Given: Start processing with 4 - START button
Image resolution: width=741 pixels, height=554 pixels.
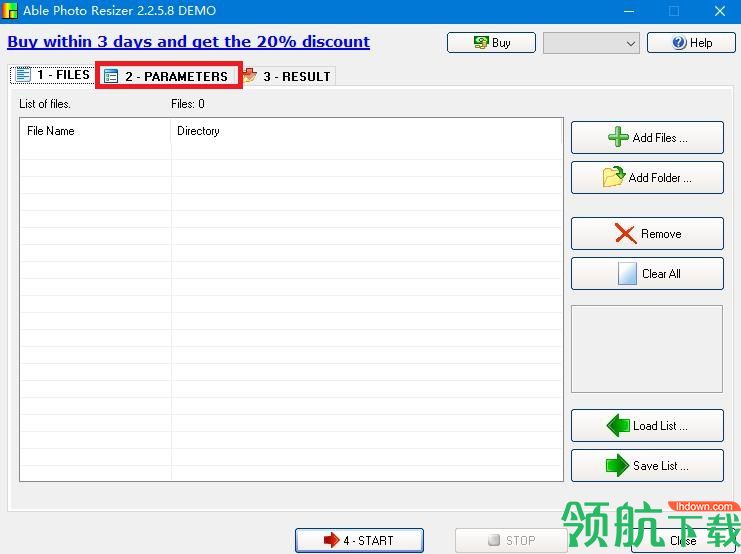Looking at the screenshot, I should [x=359, y=540].
